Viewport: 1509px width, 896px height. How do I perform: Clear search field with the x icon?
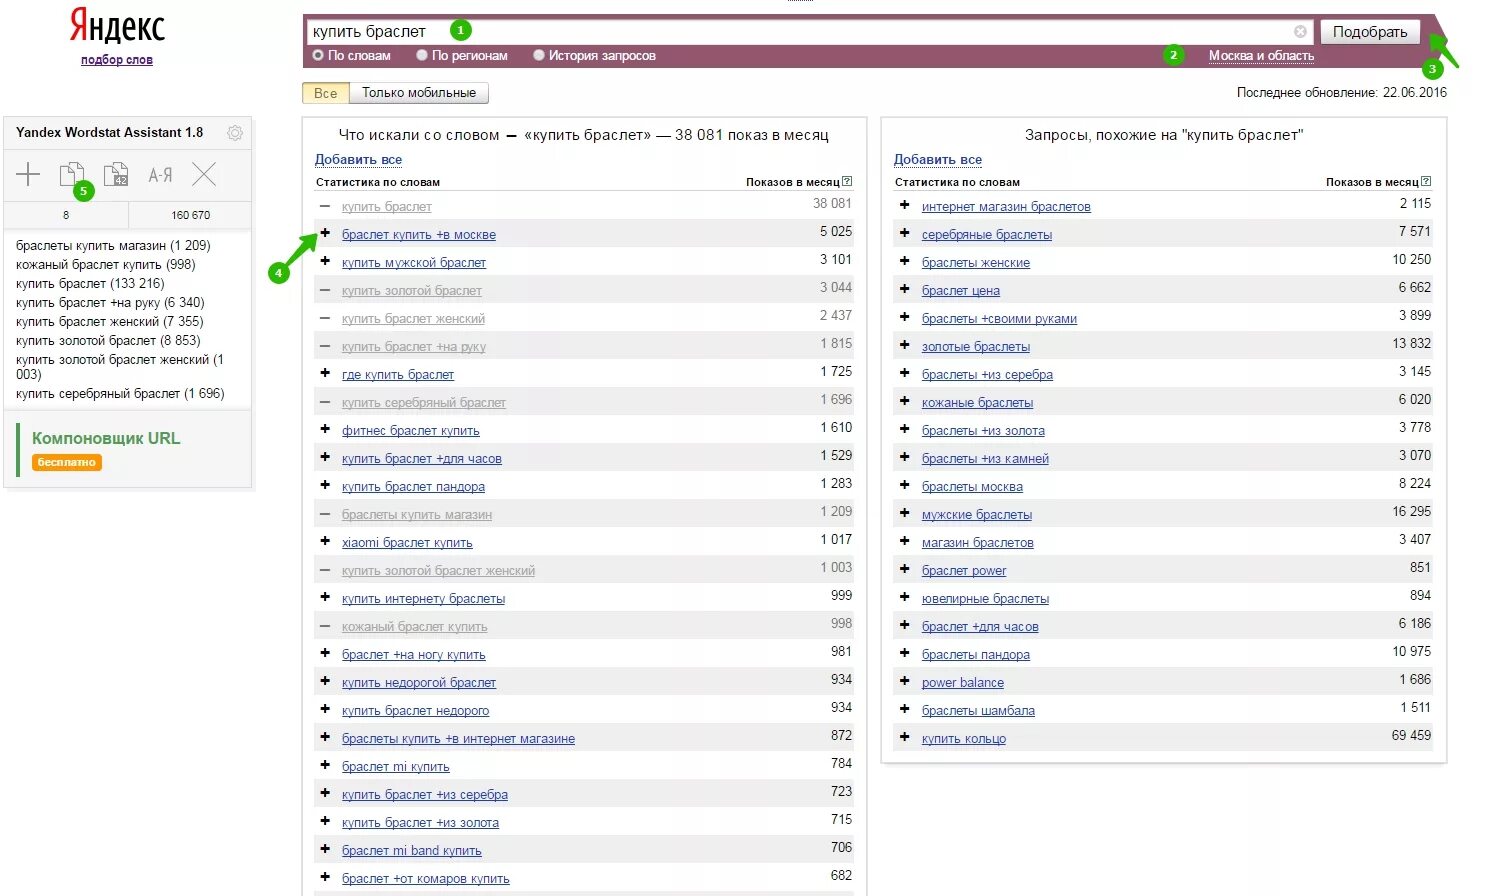click(1300, 32)
